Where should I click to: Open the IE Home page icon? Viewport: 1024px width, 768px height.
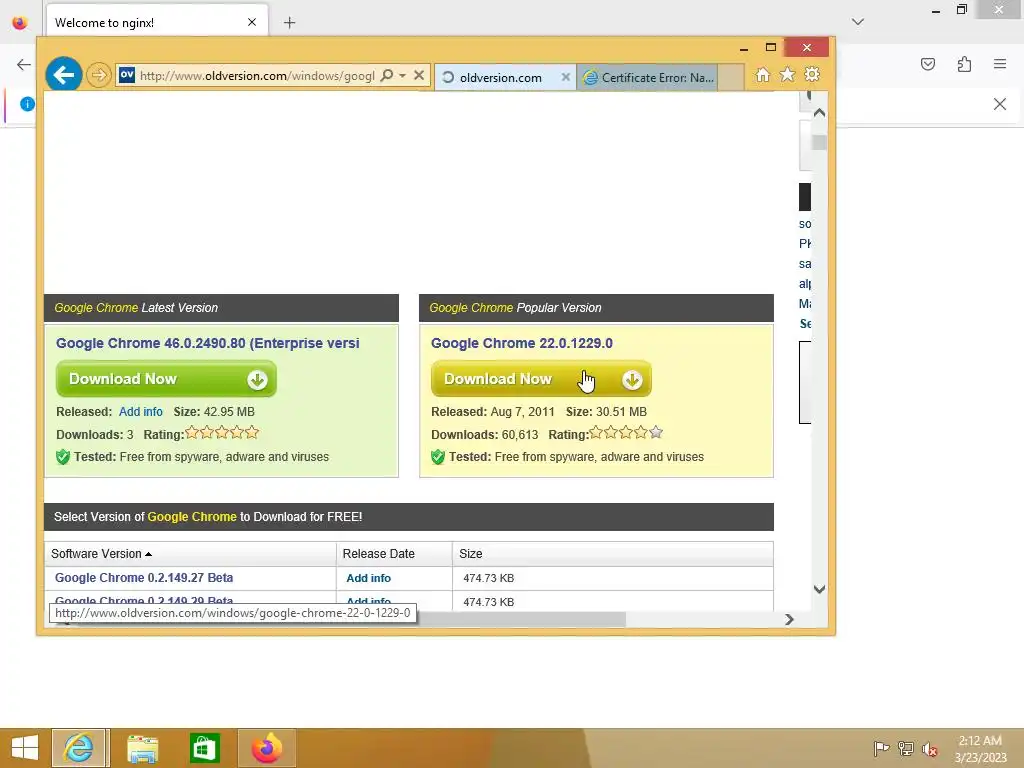(x=763, y=75)
